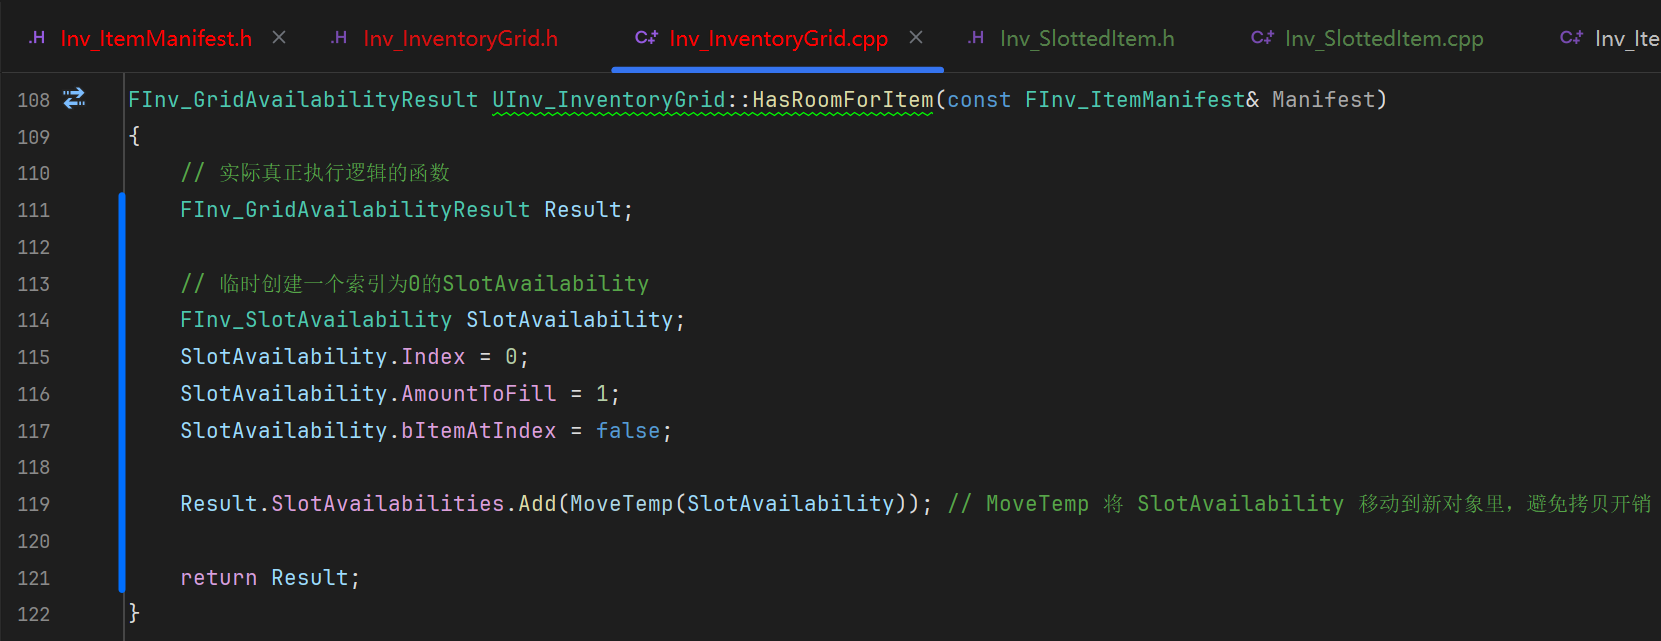Viewport: 1661px width, 641px height.
Task: Click the header file icon on Inv_SlottedItem.h tab
Action: tap(976, 38)
